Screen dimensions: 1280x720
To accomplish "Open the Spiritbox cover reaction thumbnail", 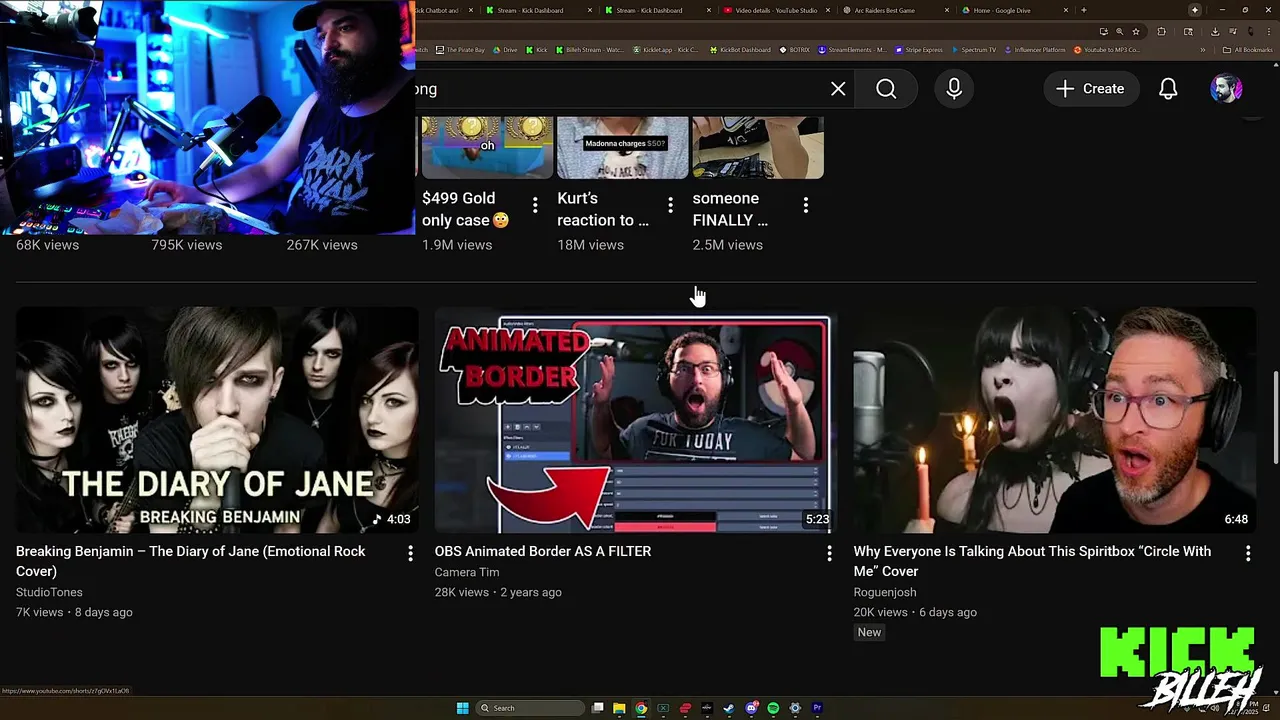I will [x=1054, y=420].
